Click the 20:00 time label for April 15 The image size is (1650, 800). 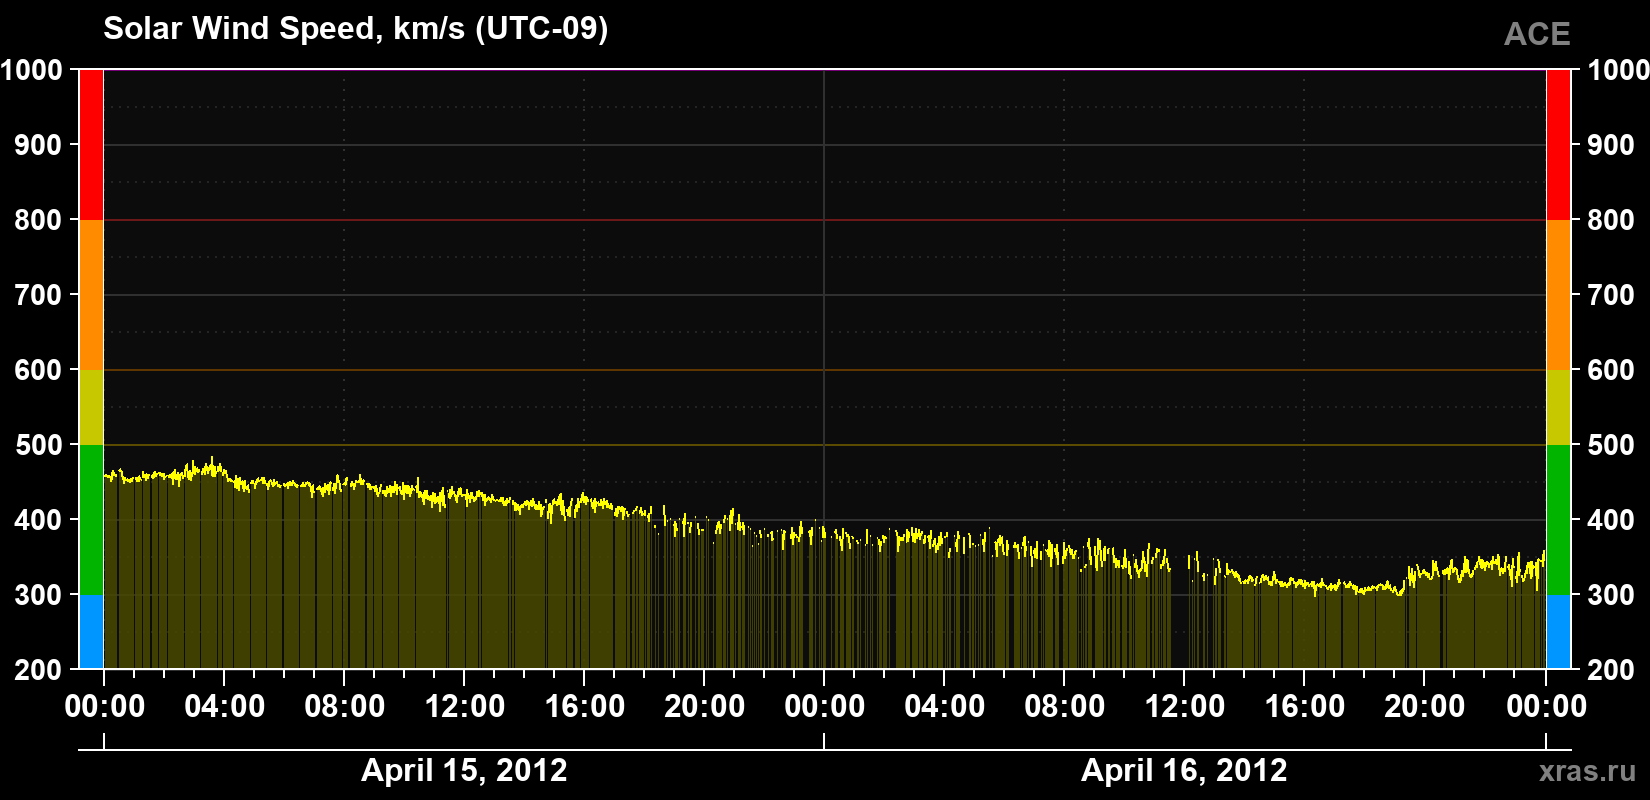[x=704, y=707]
